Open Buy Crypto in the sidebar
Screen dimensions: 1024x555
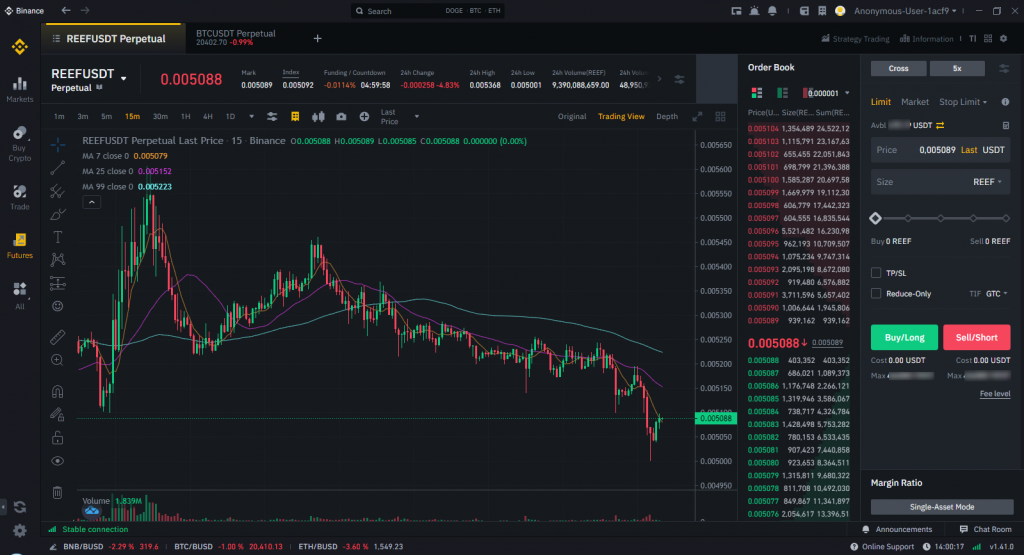(20, 144)
